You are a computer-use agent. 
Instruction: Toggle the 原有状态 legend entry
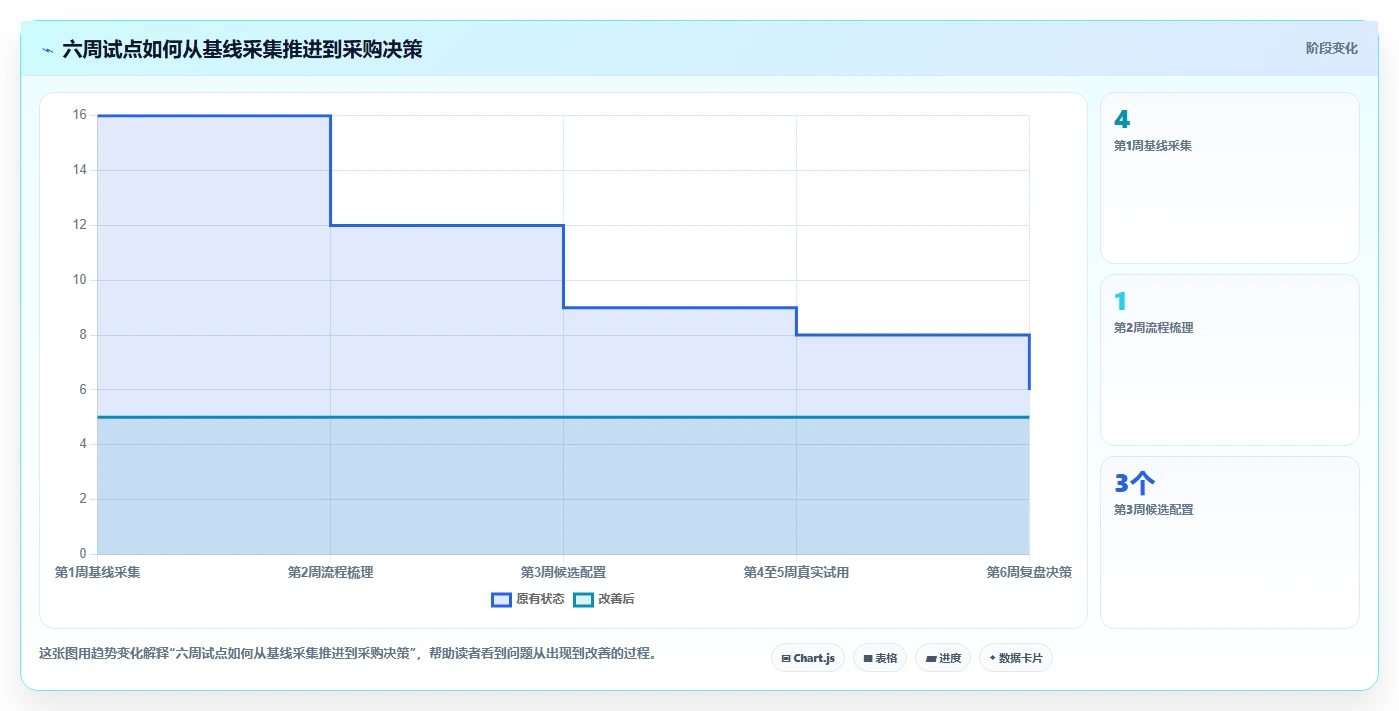(x=527, y=599)
